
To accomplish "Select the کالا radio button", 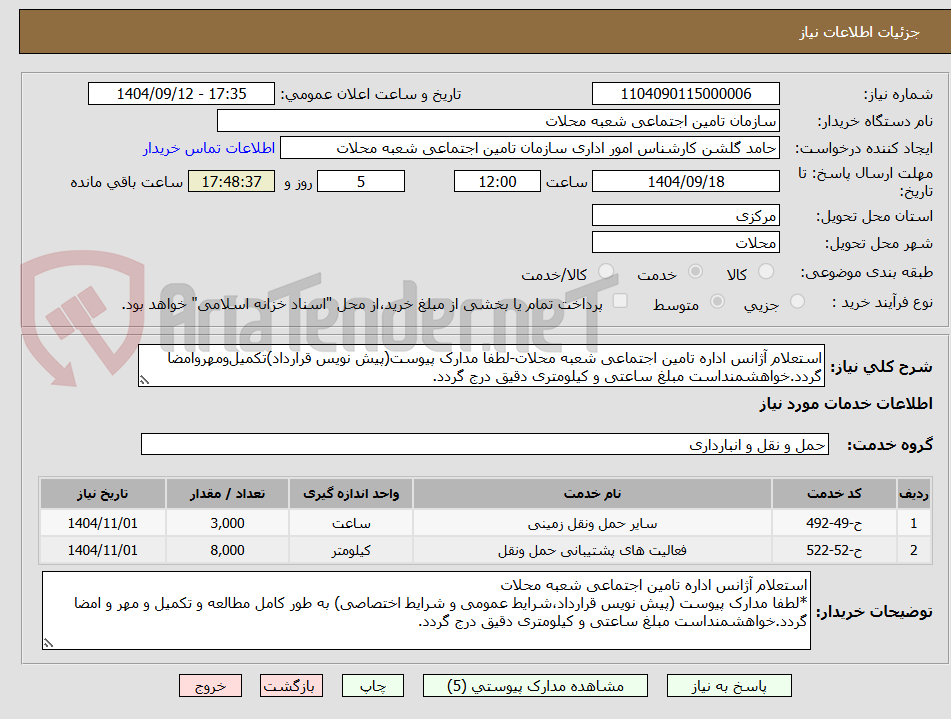I will click(x=766, y=271).
